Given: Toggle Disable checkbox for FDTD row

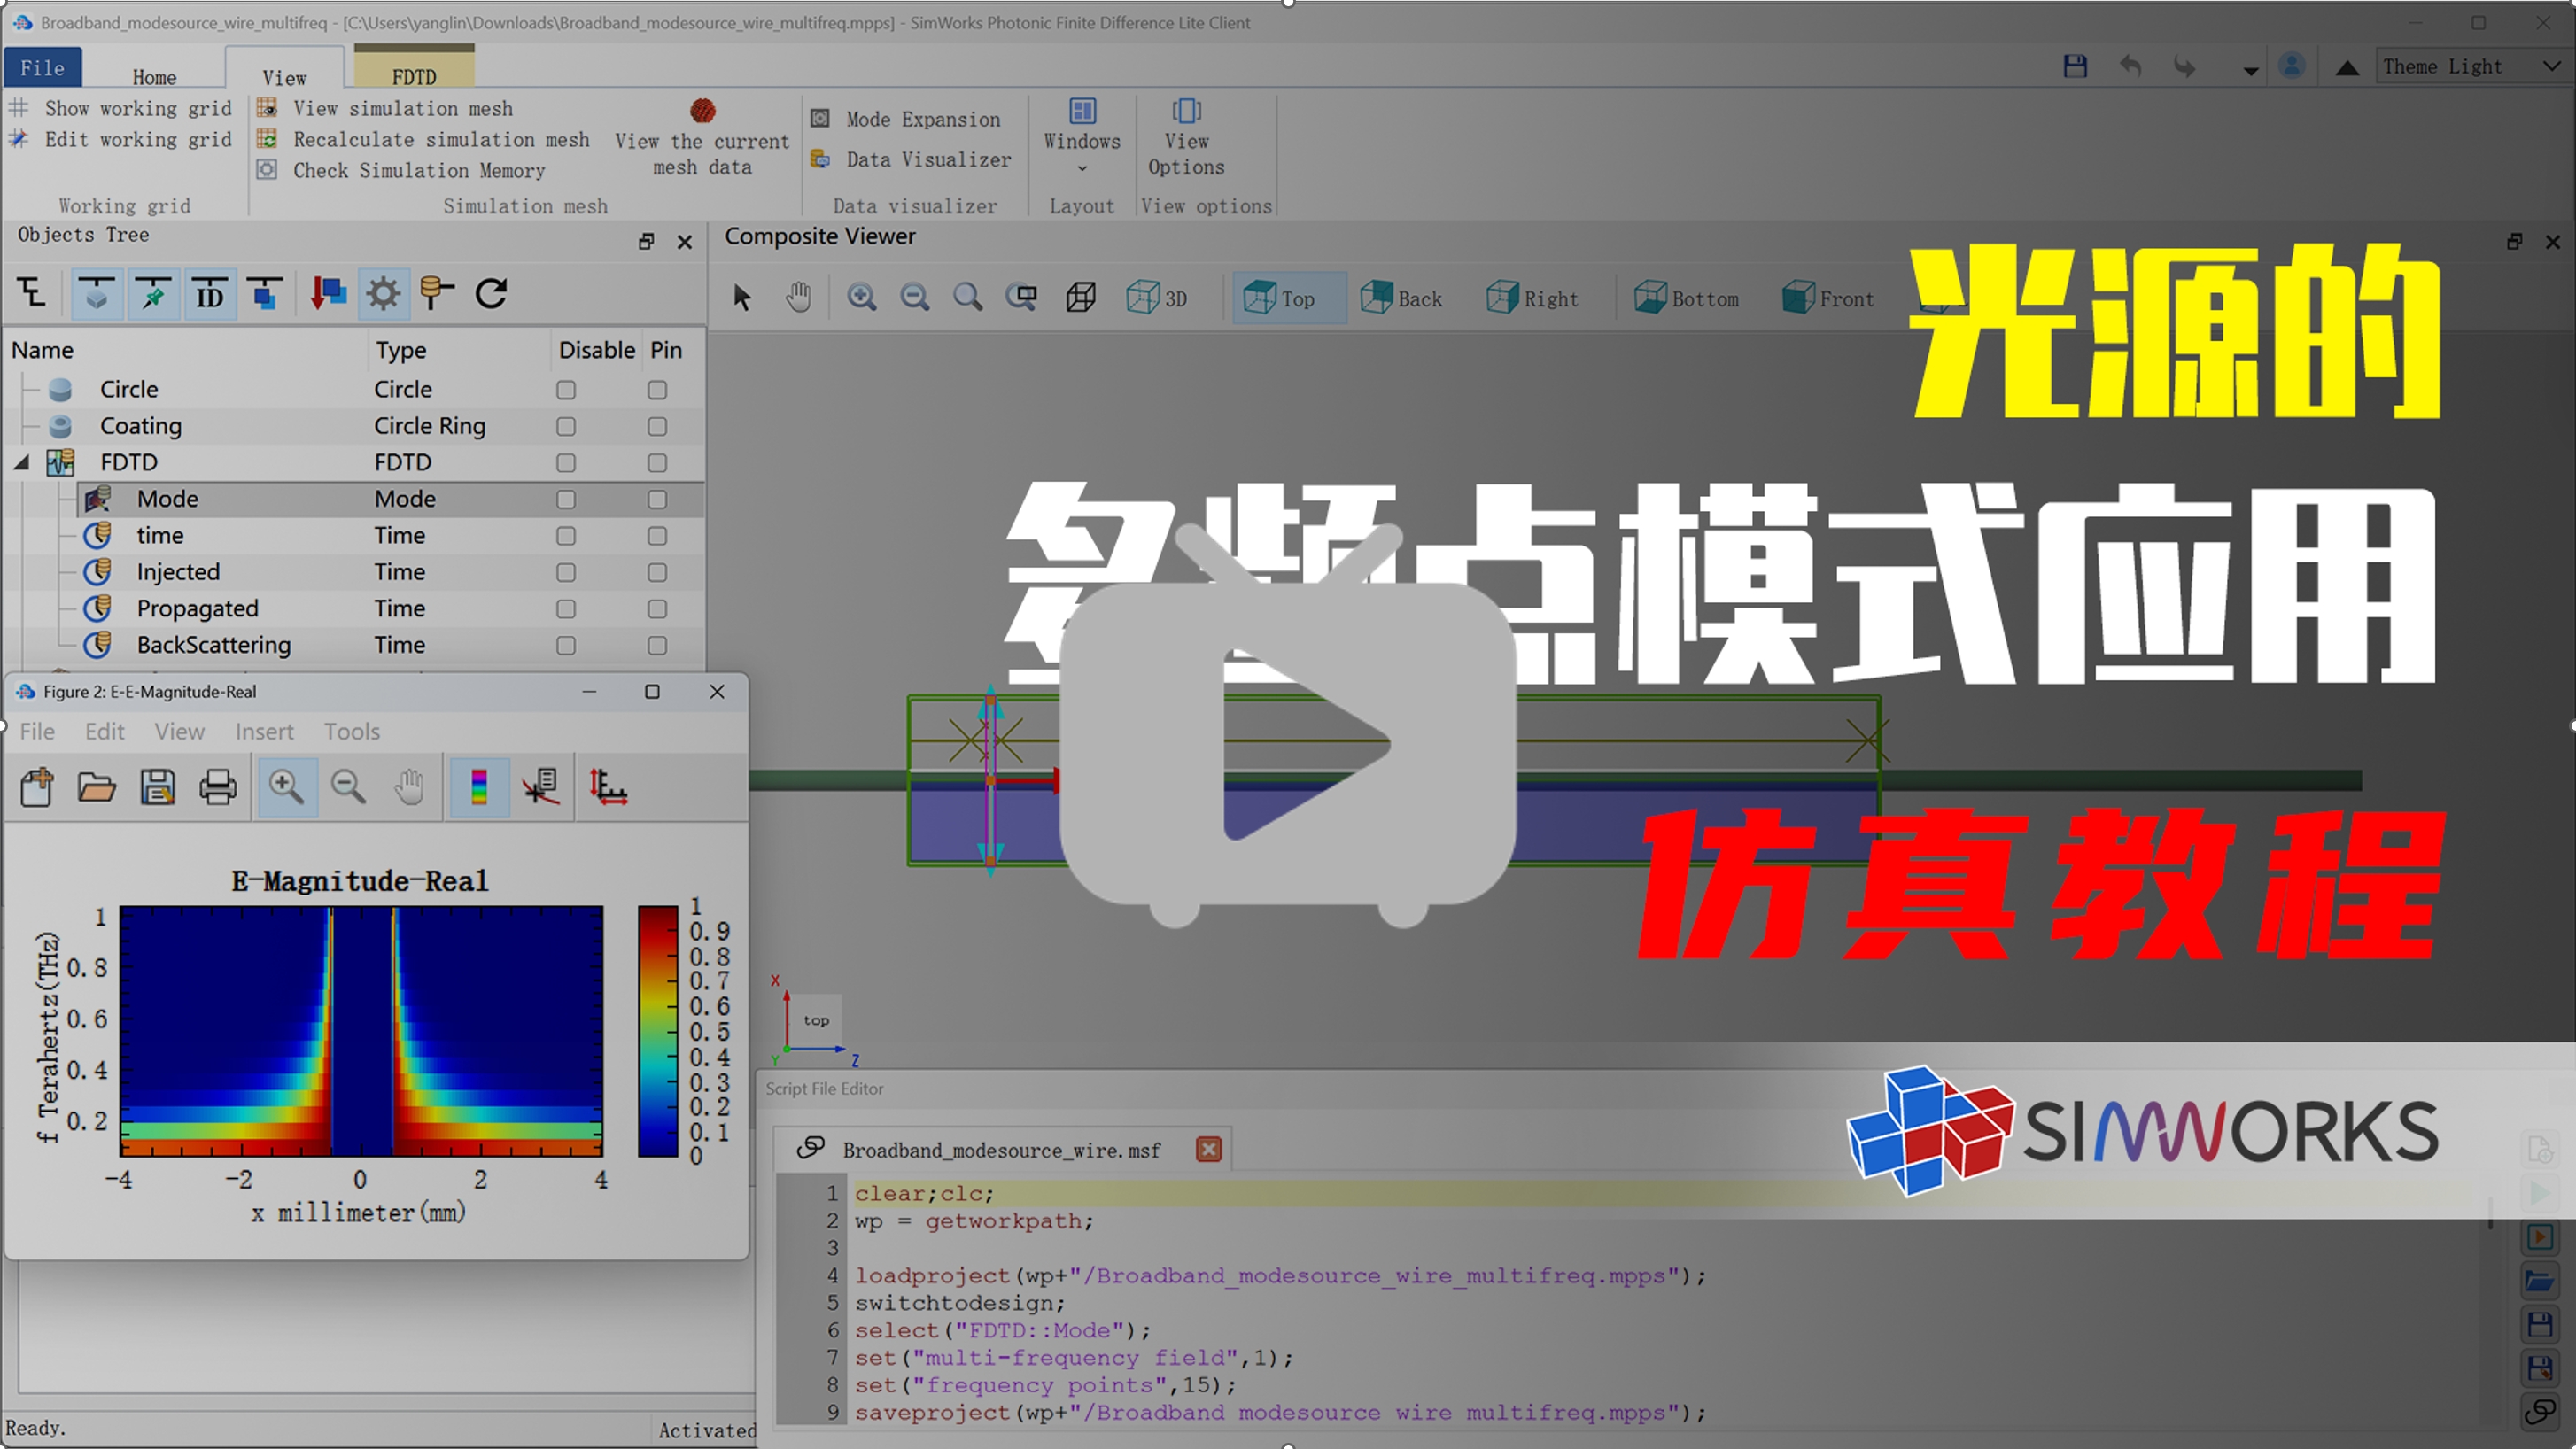Looking at the screenshot, I should 566,463.
